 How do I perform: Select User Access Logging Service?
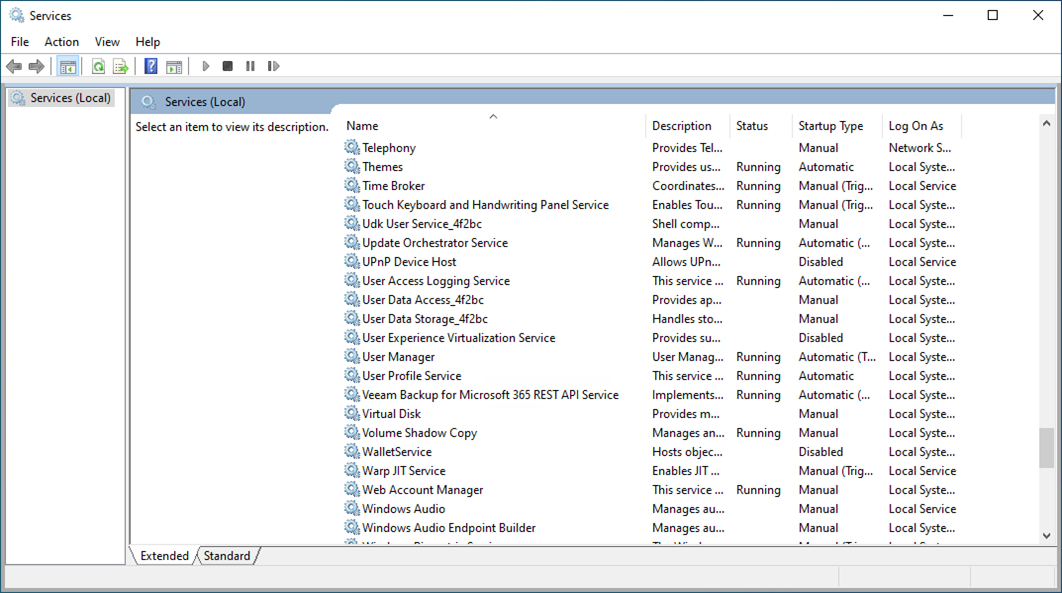(436, 280)
